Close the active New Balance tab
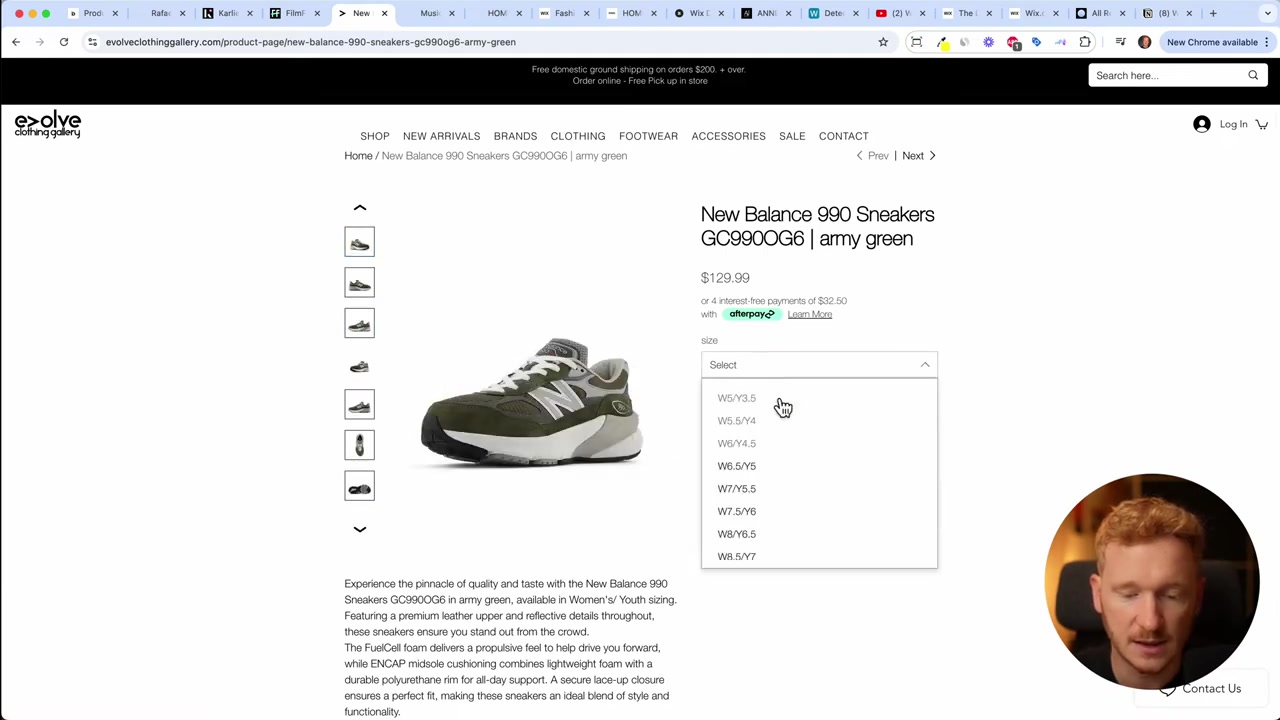Image resolution: width=1280 pixels, height=720 pixels. [x=384, y=13]
